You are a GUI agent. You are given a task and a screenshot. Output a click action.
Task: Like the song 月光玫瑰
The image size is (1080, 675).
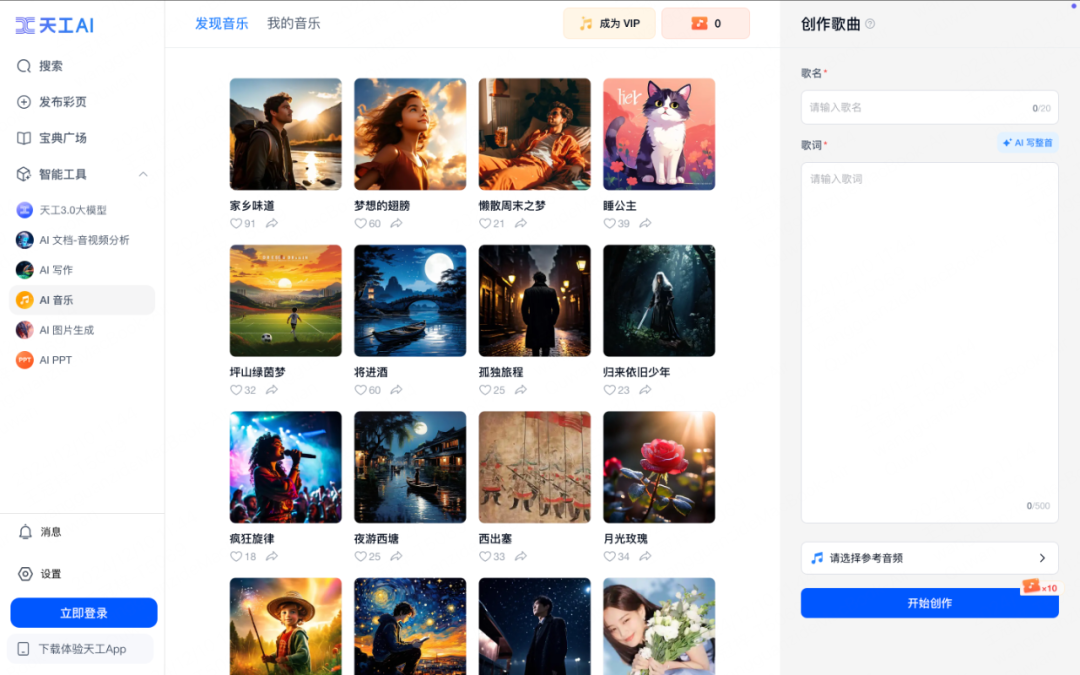pyautogui.click(x=610, y=557)
